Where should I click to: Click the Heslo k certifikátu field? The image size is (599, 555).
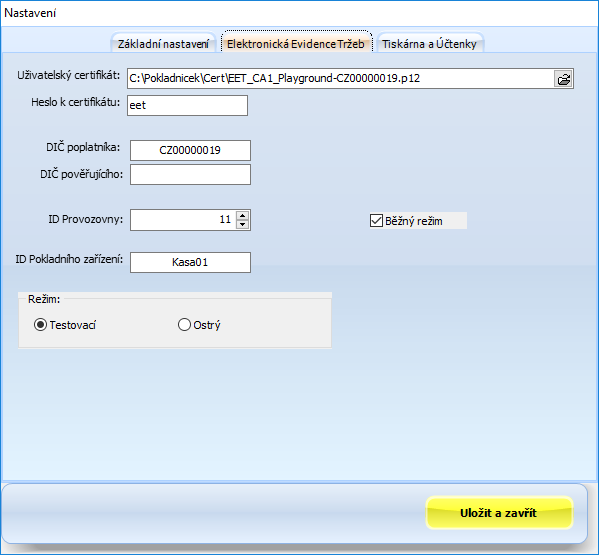click(187, 105)
